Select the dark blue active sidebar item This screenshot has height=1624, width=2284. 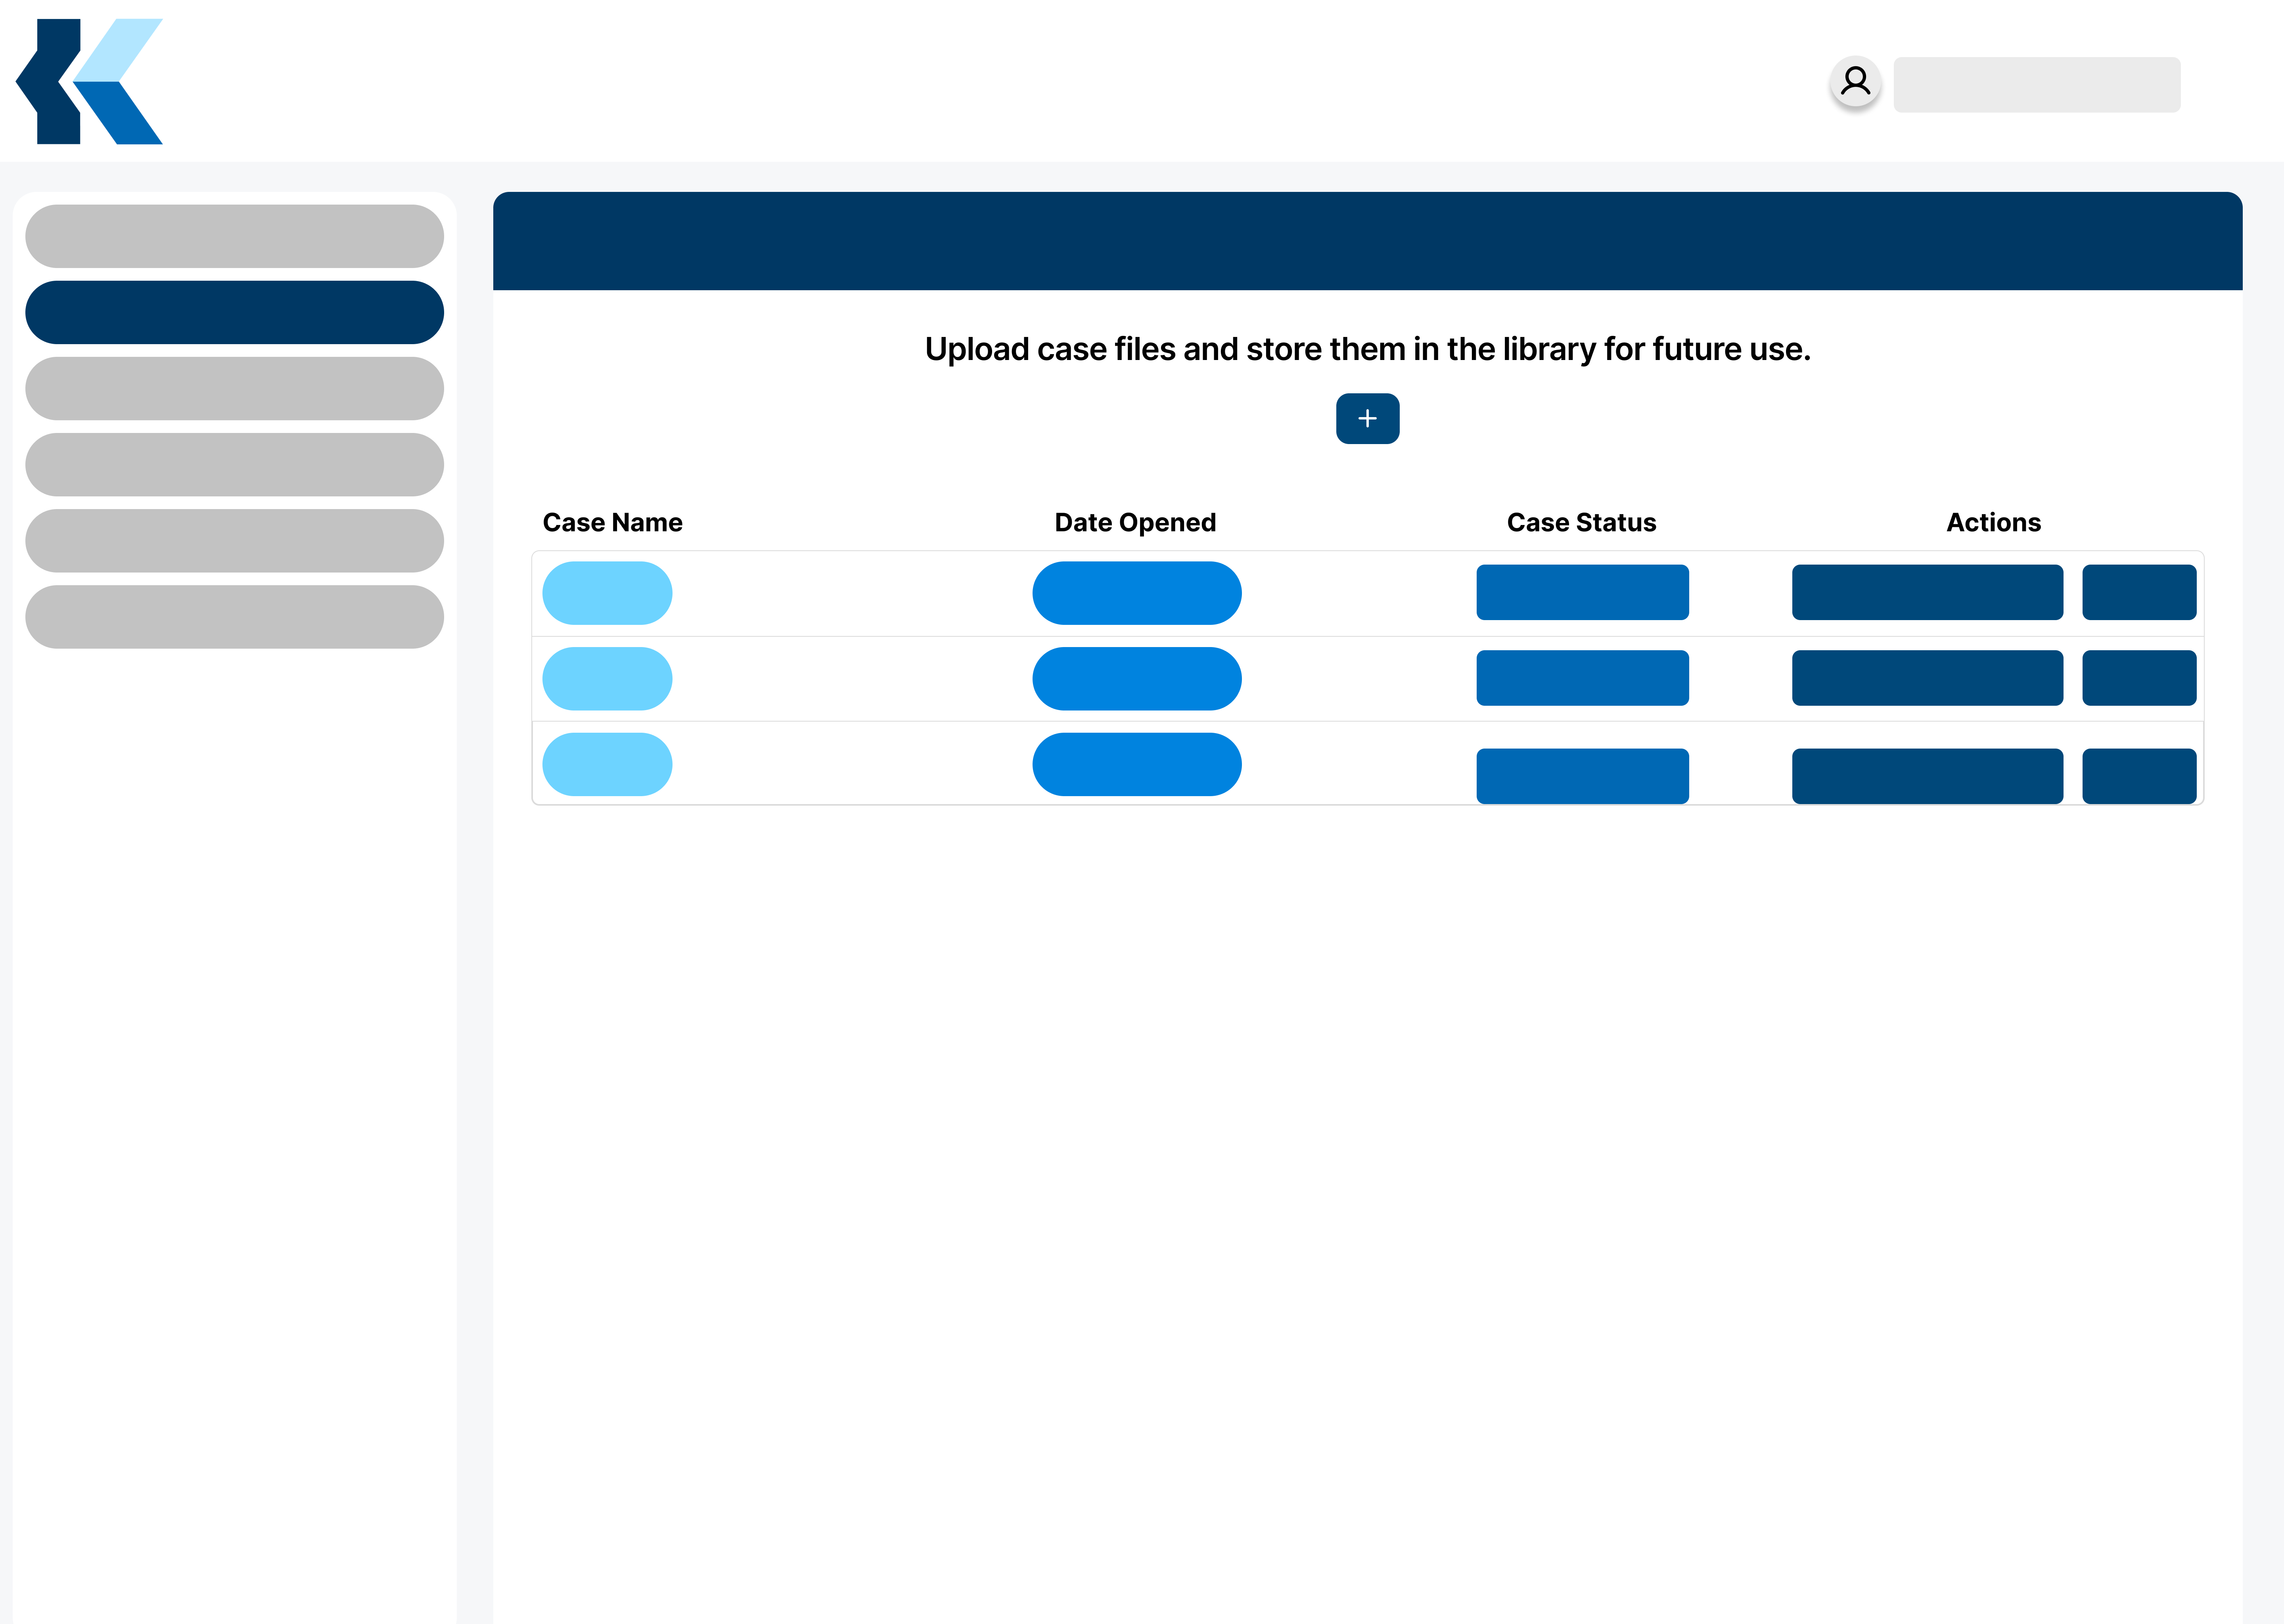[x=234, y=312]
